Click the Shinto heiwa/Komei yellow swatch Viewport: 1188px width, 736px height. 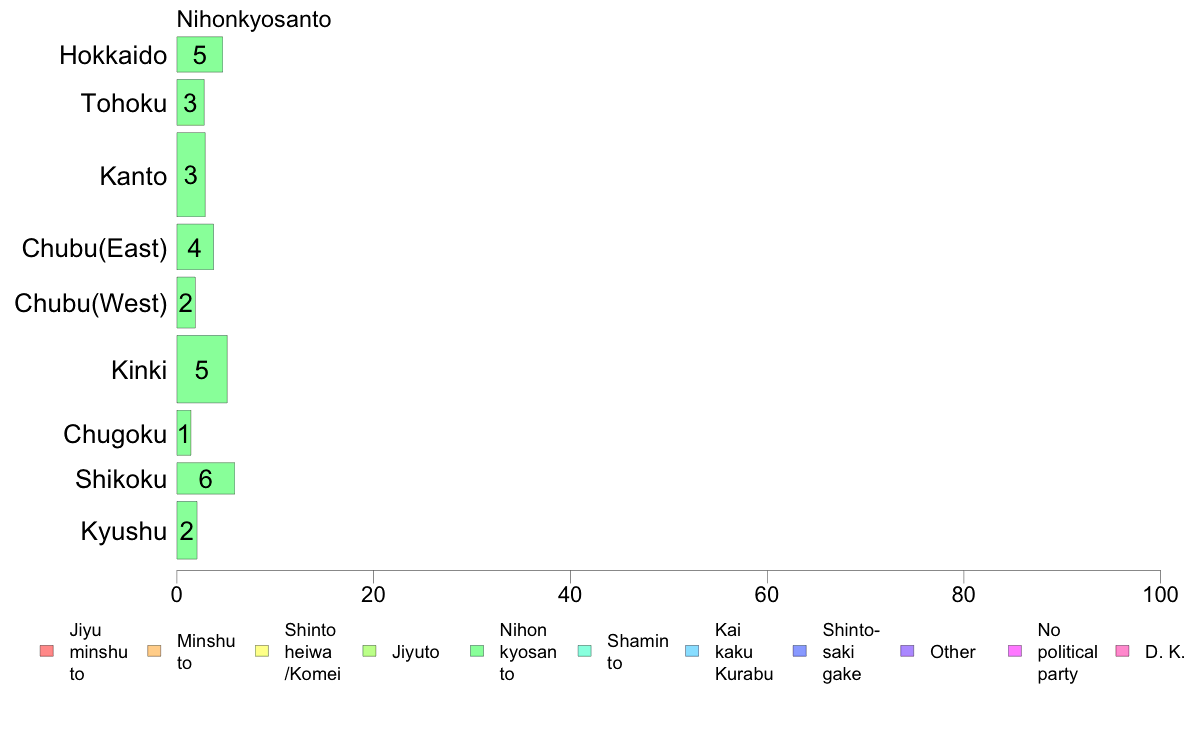(x=262, y=651)
